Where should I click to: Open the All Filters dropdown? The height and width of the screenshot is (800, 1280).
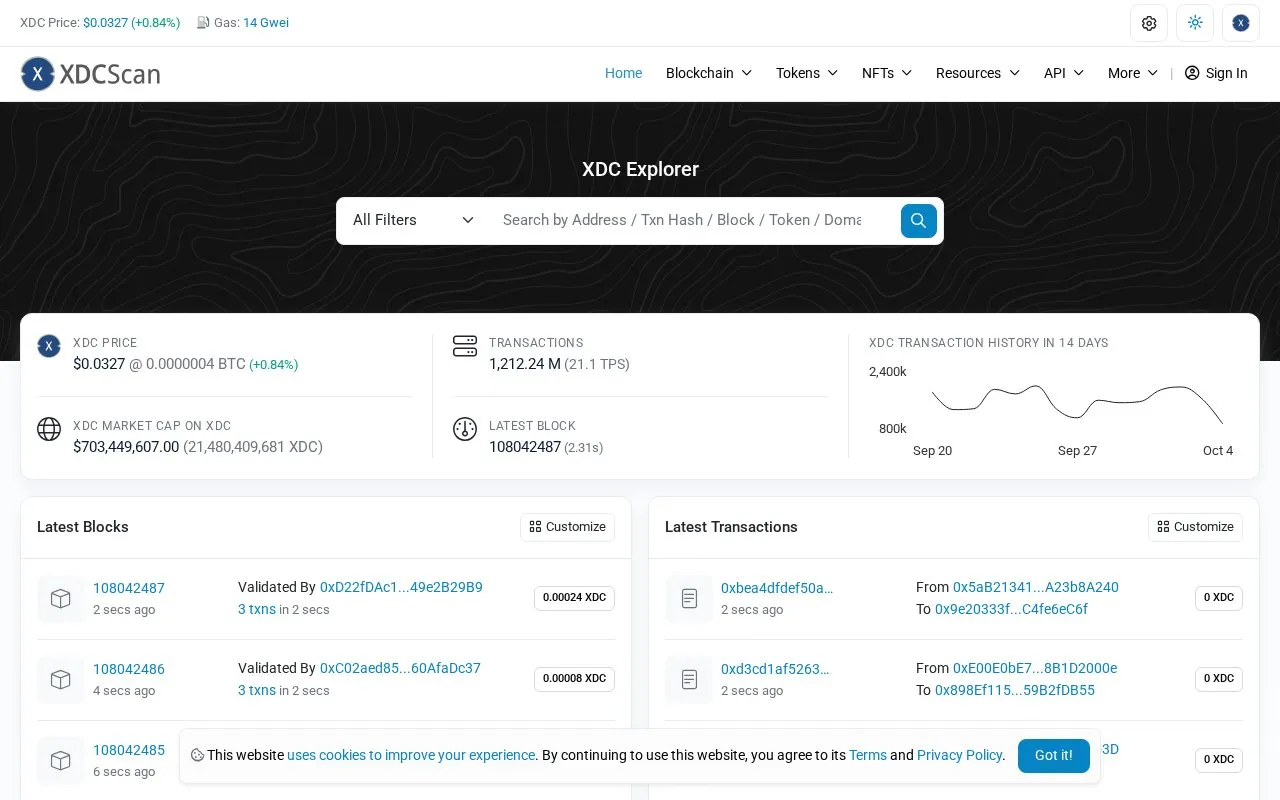point(413,220)
